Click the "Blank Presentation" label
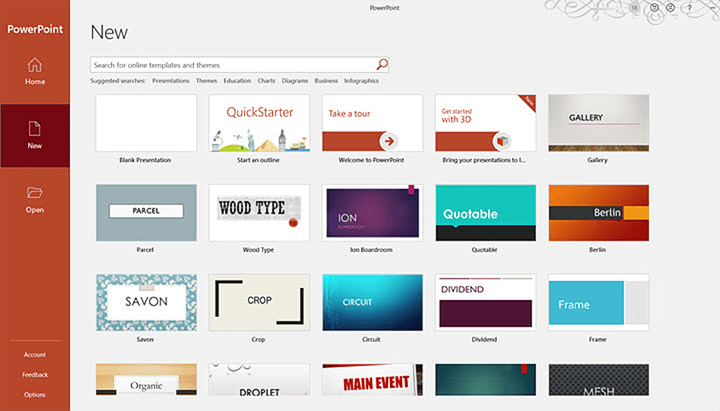Screen dimensions: 720x411 (x=145, y=160)
